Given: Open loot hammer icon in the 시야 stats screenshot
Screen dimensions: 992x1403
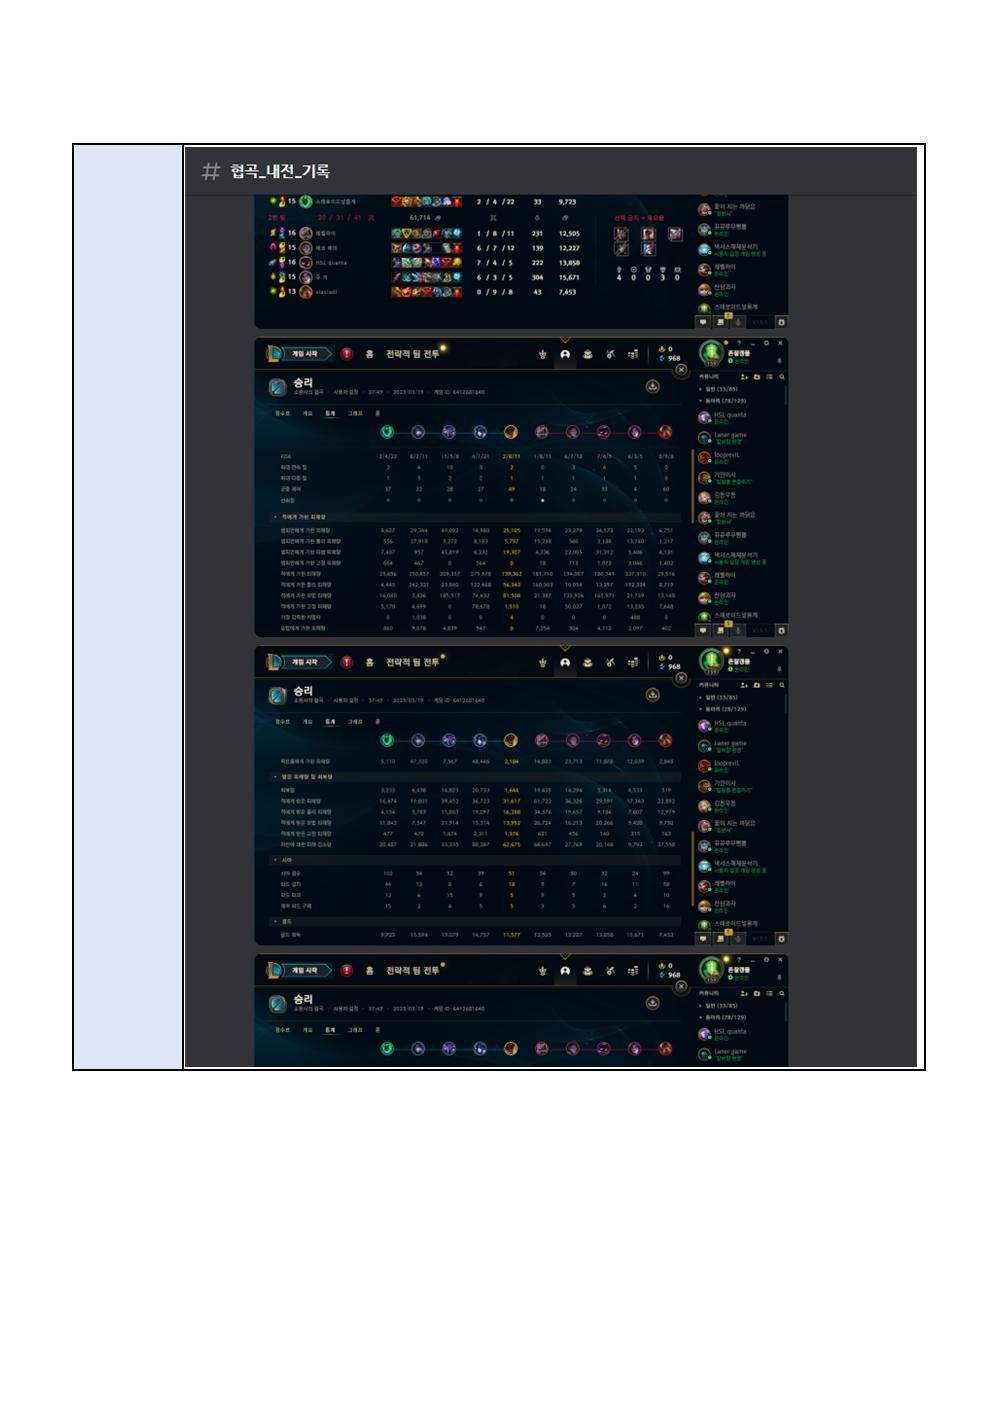Looking at the screenshot, I should point(609,662).
